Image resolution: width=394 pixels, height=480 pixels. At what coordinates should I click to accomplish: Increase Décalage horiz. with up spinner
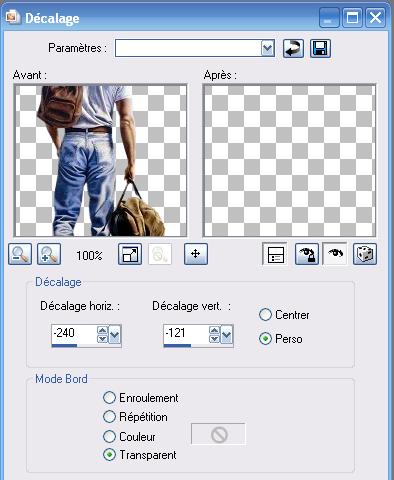[102, 330]
